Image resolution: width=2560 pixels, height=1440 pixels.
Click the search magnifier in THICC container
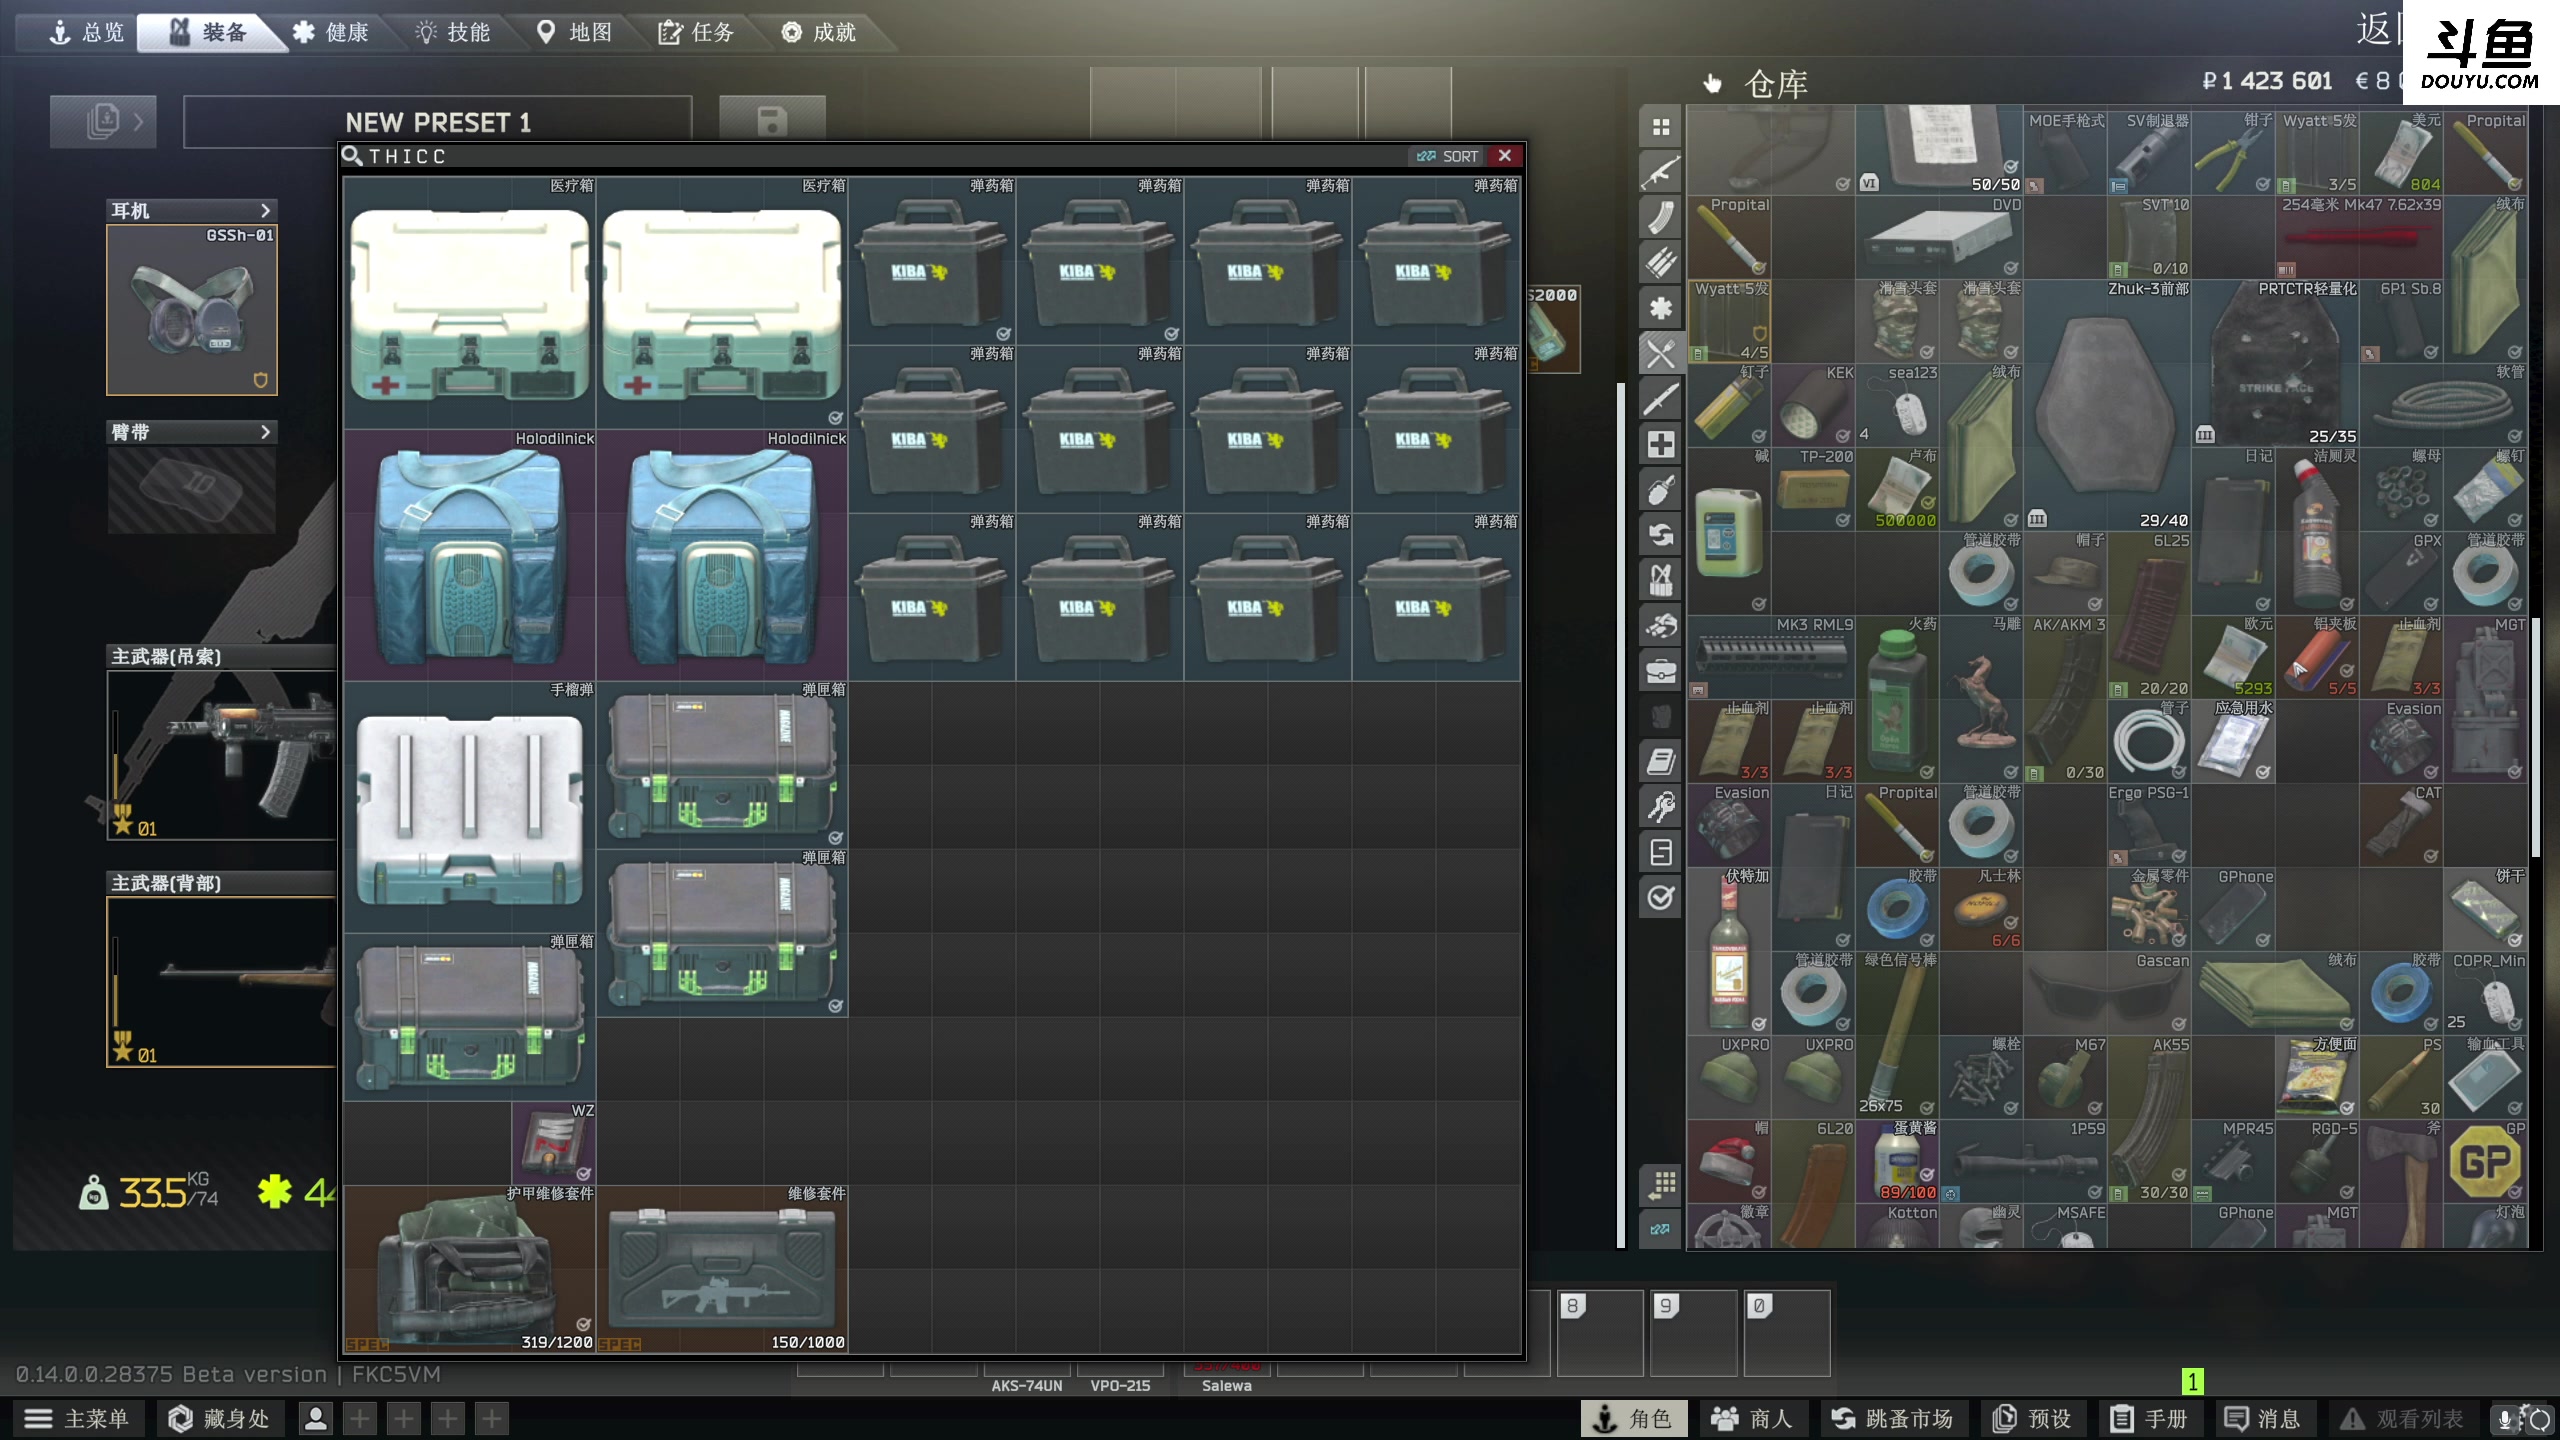352,156
